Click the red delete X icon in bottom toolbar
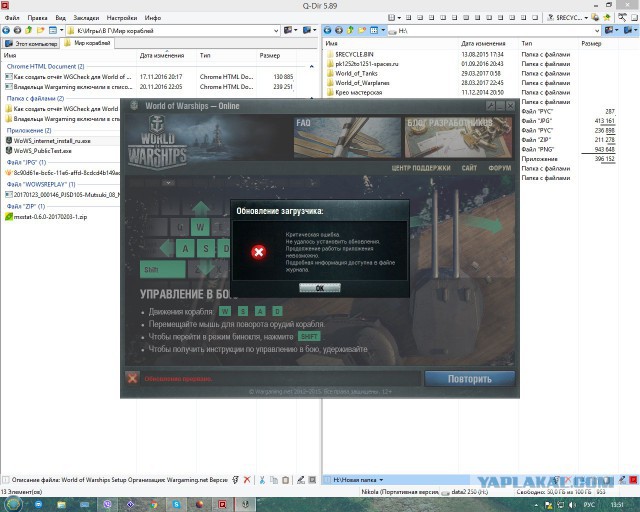The image size is (640, 512). pyautogui.click(x=247, y=480)
